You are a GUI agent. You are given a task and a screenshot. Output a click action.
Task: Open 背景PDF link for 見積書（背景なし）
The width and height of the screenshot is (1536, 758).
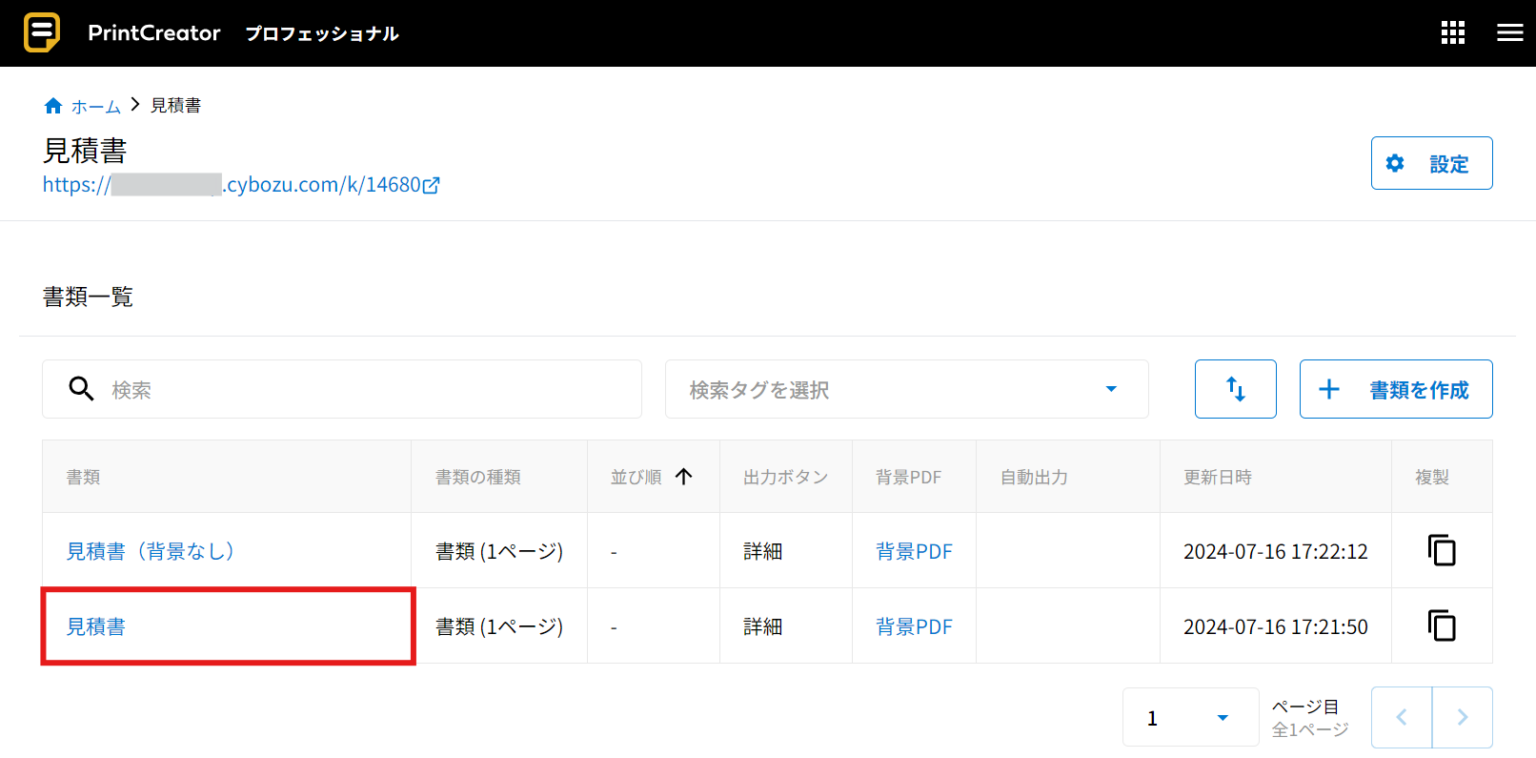[x=914, y=551]
